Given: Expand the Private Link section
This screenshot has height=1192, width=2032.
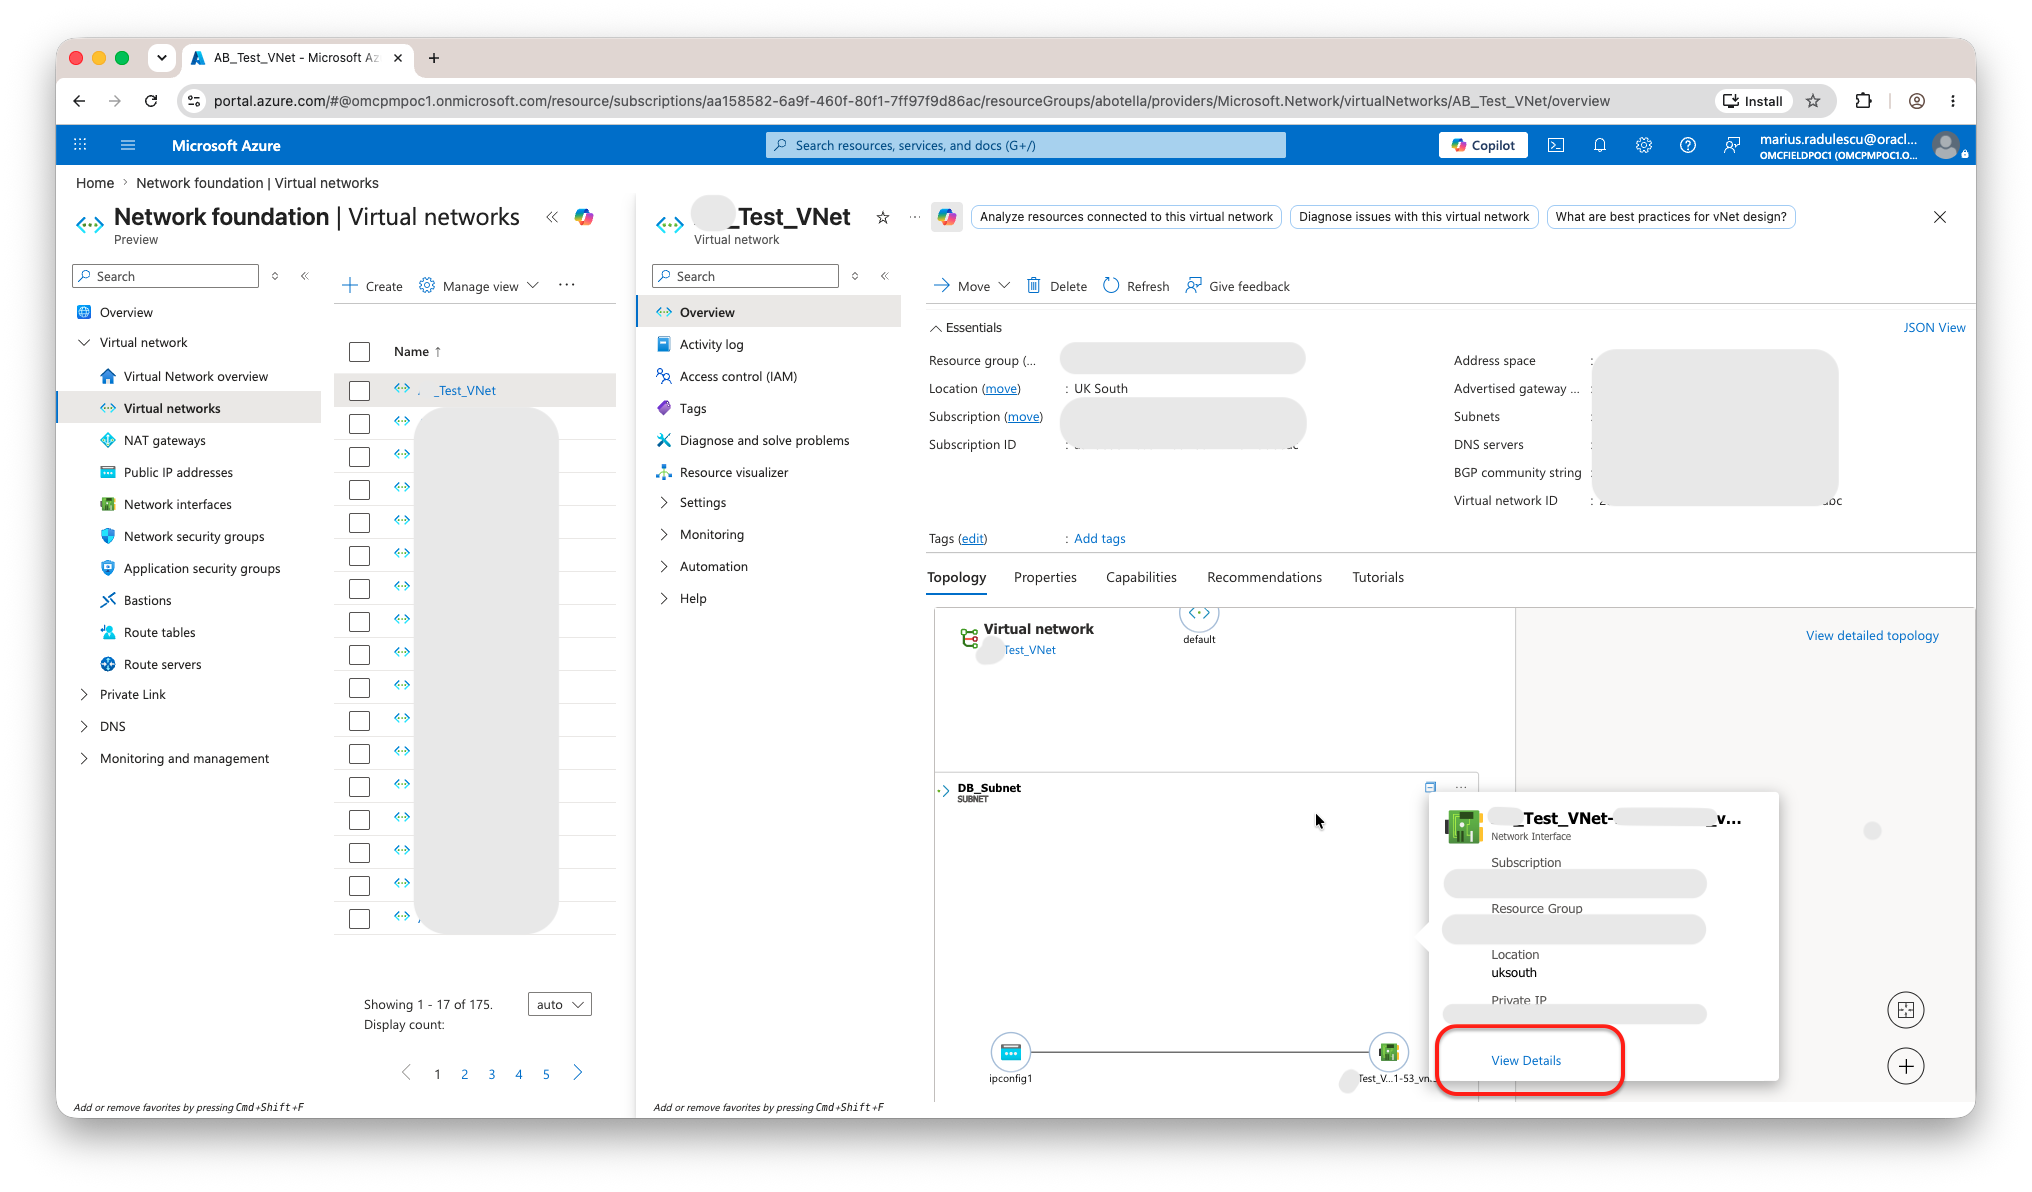Looking at the screenshot, I should coord(84,694).
